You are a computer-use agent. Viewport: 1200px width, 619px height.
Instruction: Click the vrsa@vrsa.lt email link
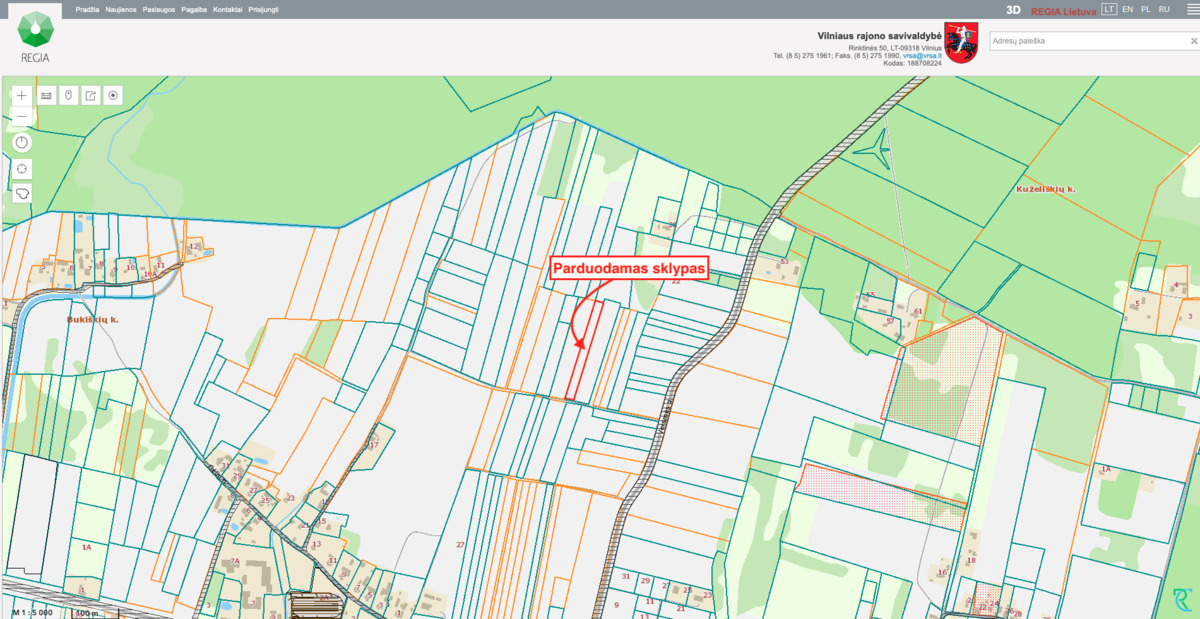922,56
